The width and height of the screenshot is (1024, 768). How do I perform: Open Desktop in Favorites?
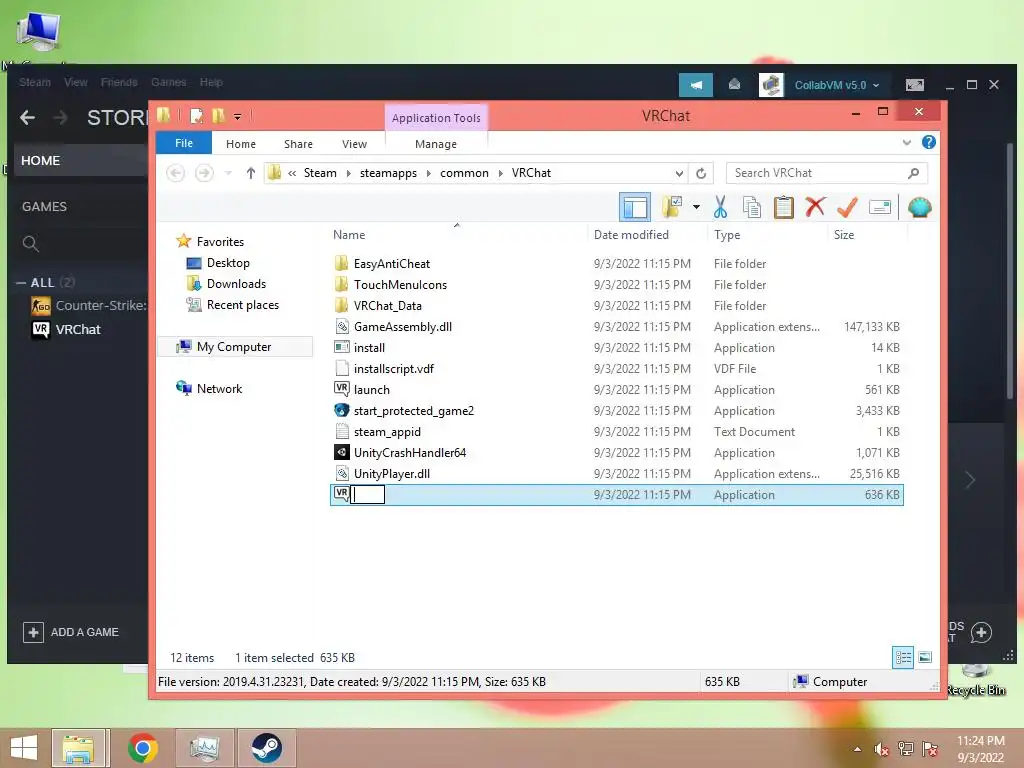(x=228, y=263)
